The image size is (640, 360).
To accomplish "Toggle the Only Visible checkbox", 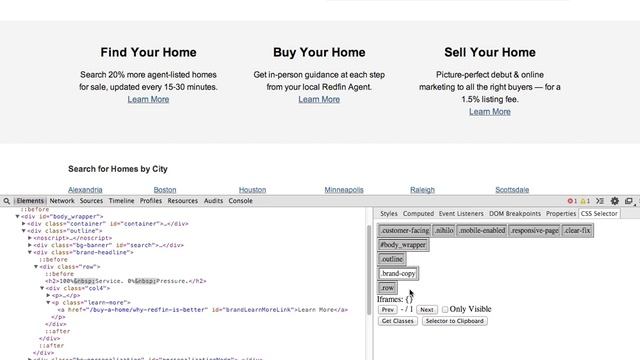I will click(445, 309).
